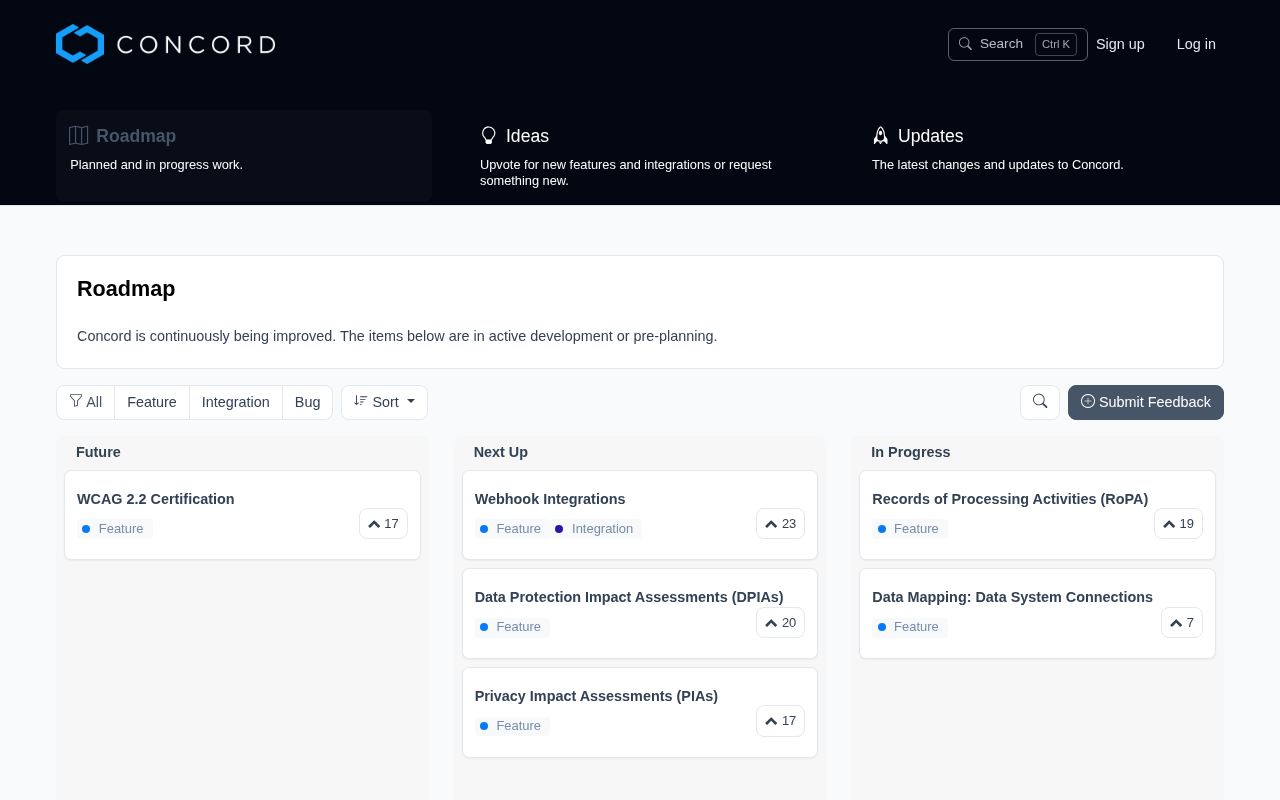Select the All filter
This screenshot has height=800, width=1280.
[86, 402]
